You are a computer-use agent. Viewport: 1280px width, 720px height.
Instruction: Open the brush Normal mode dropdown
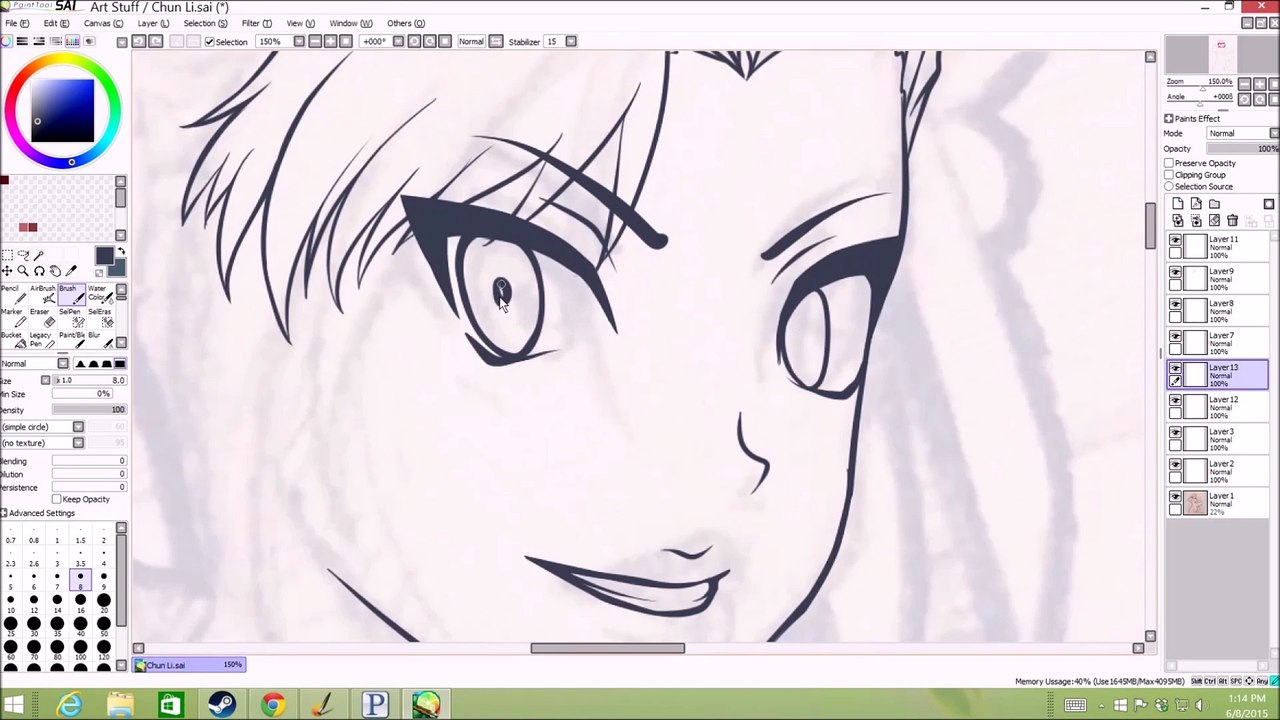pos(63,364)
